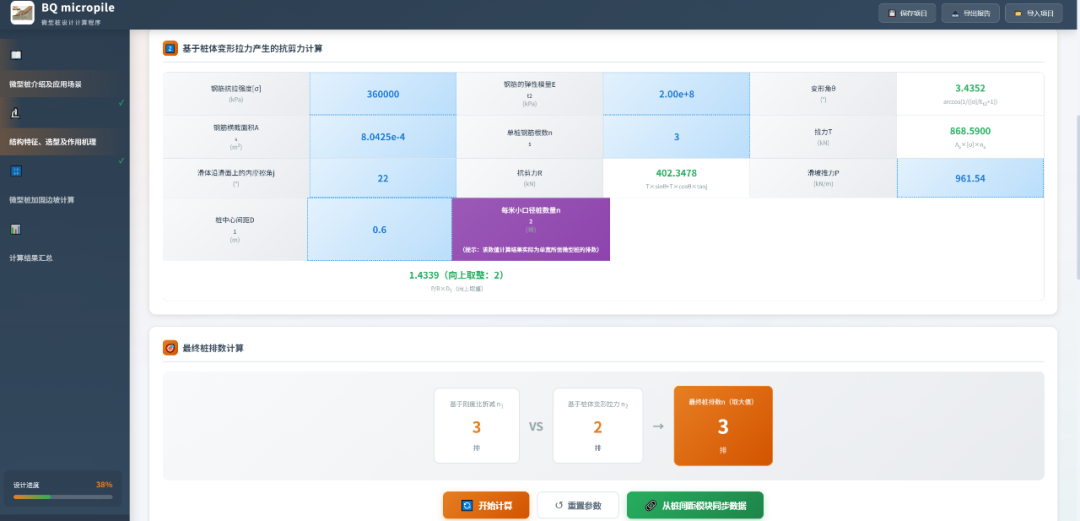
Task: Click the 钢筋抗拉强度[σ] label cell
Action: (x=236, y=94)
